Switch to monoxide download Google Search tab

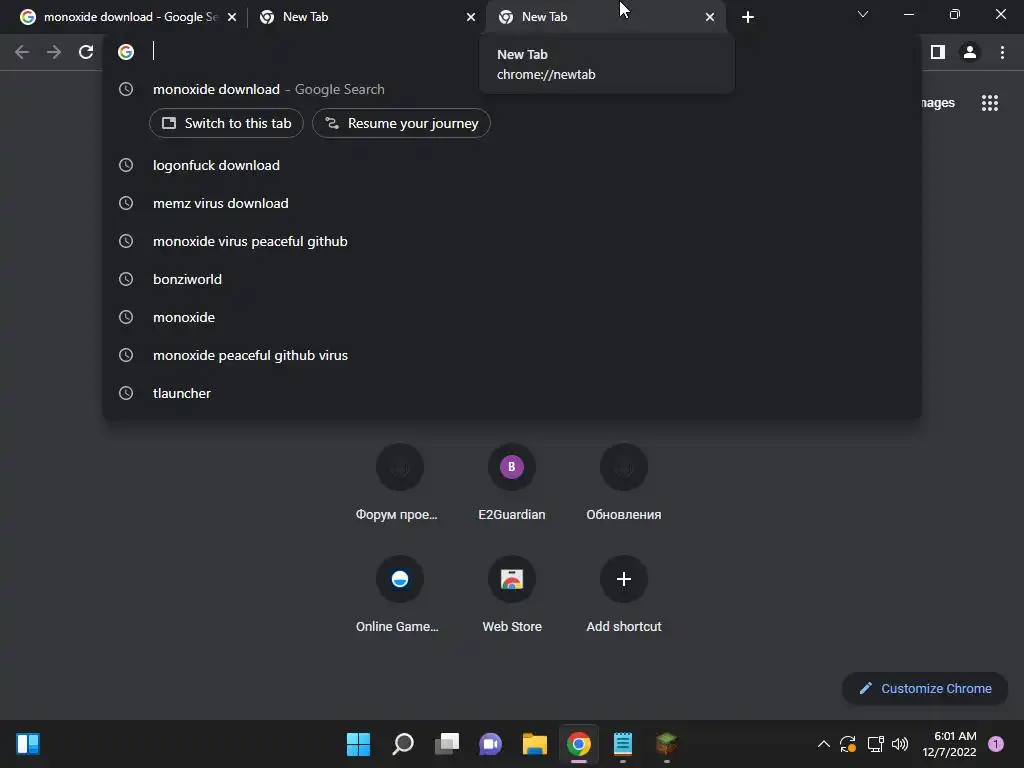[127, 17]
